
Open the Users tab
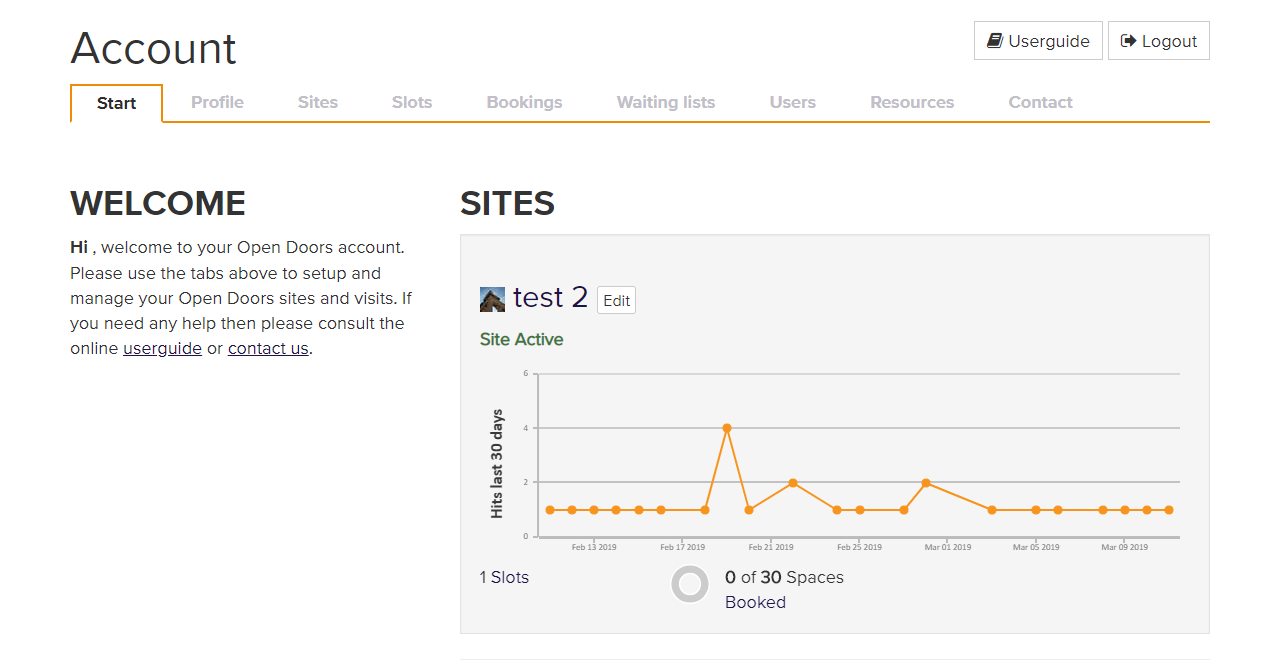[x=793, y=102]
